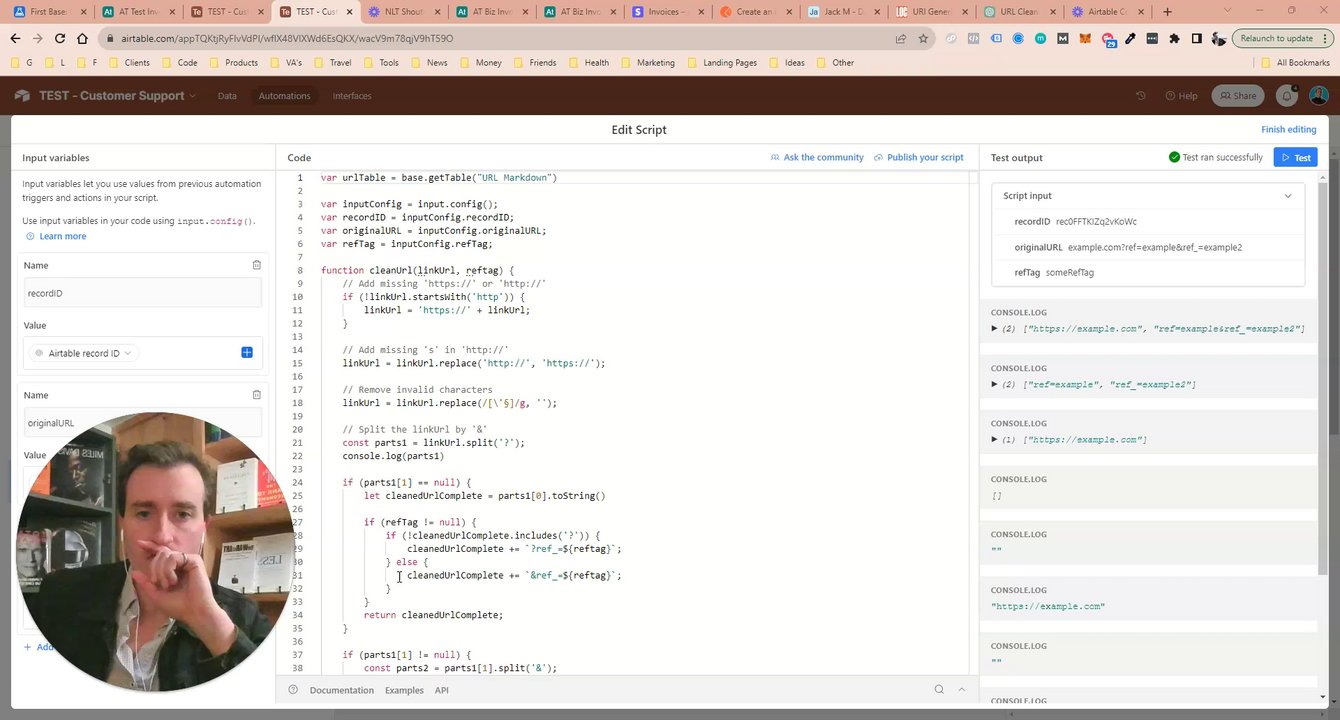The image size is (1340, 720).
Task: Open a new browser tab with the plus
Action: pos(1167,12)
